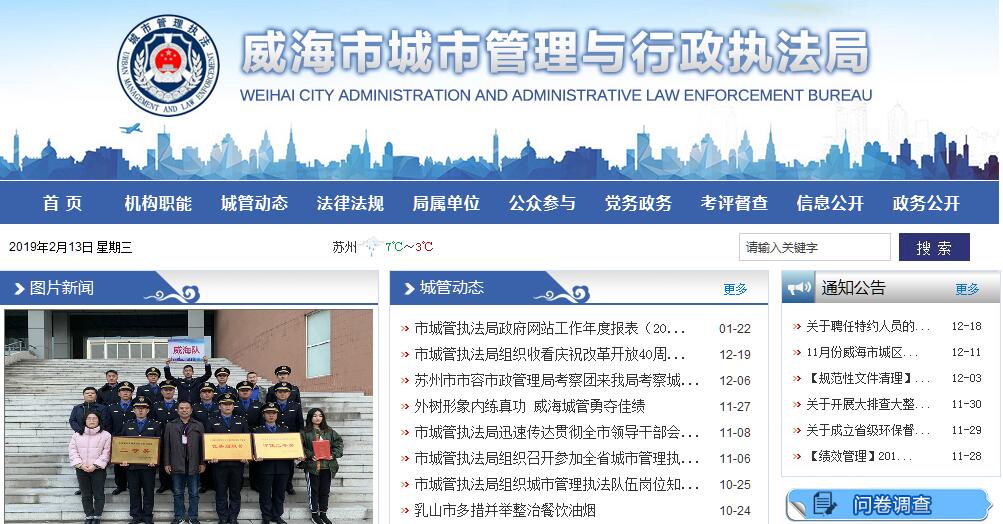Open notice 11月份威海市城区

click(x=862, y=353)
